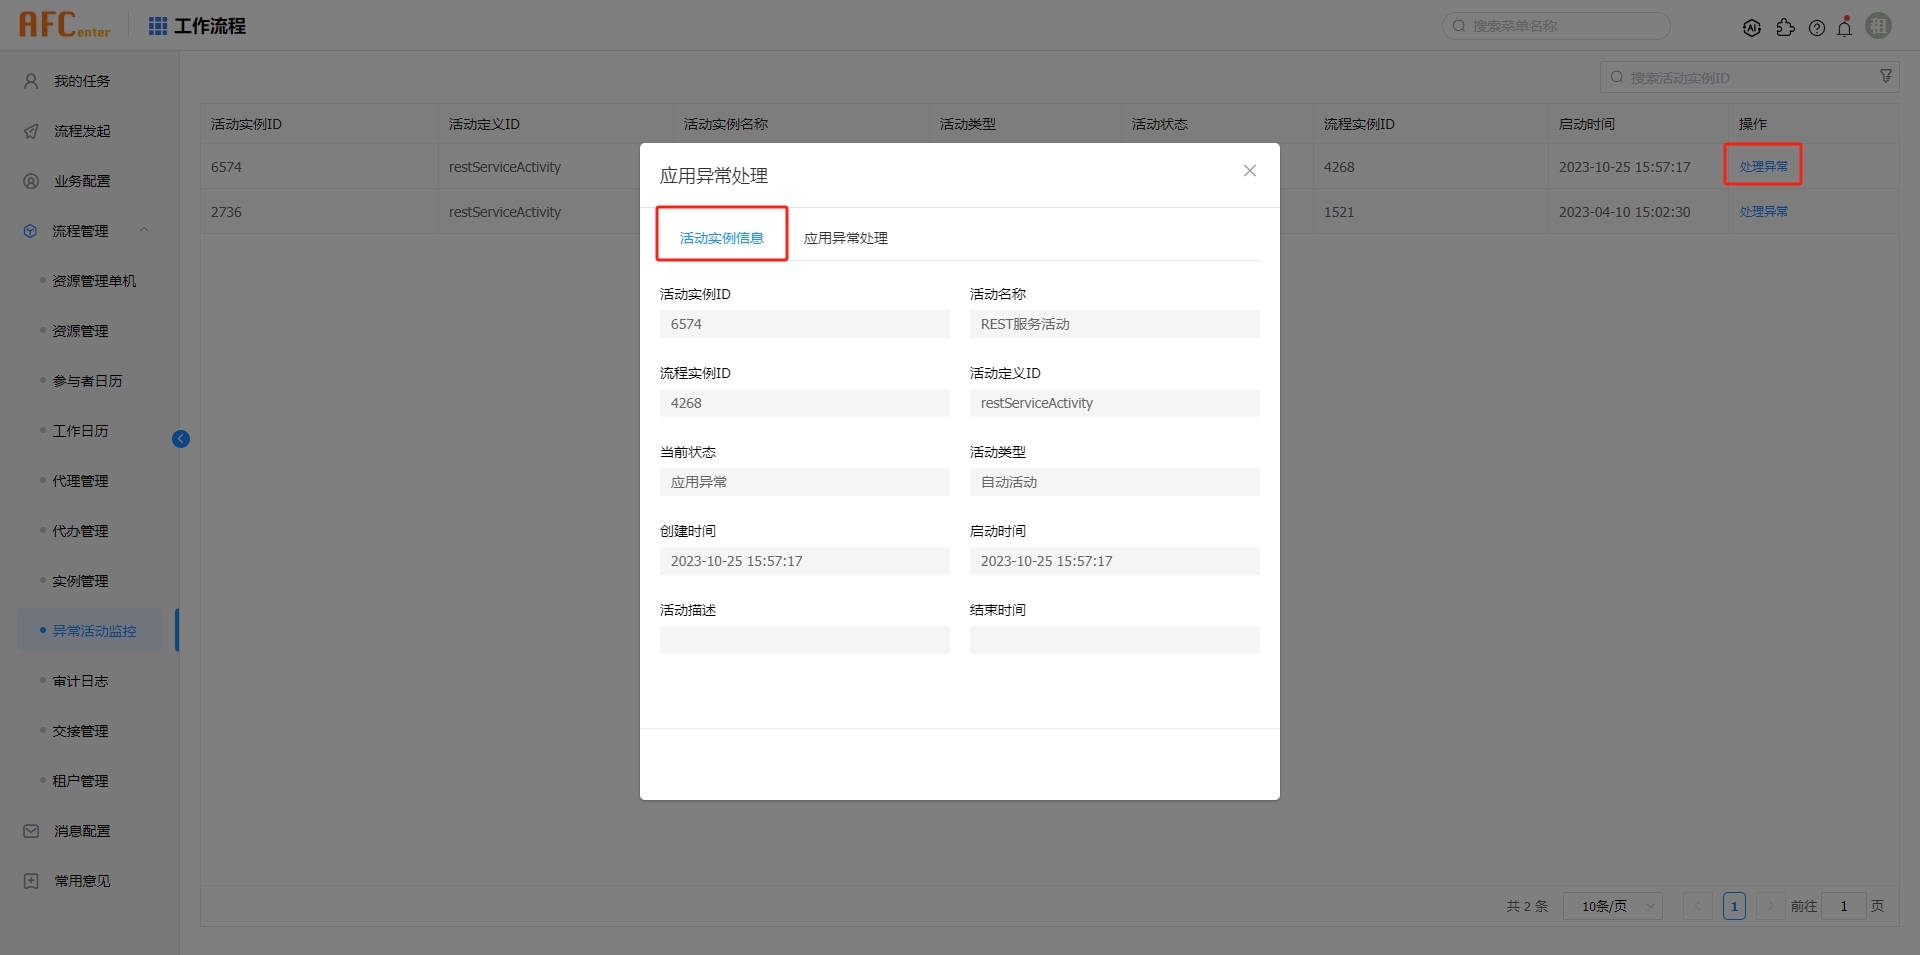The height and width of the screenshot is (955, 1920).
Task: Go to 我的任务 in the sidebar
Action: (82, 81)
